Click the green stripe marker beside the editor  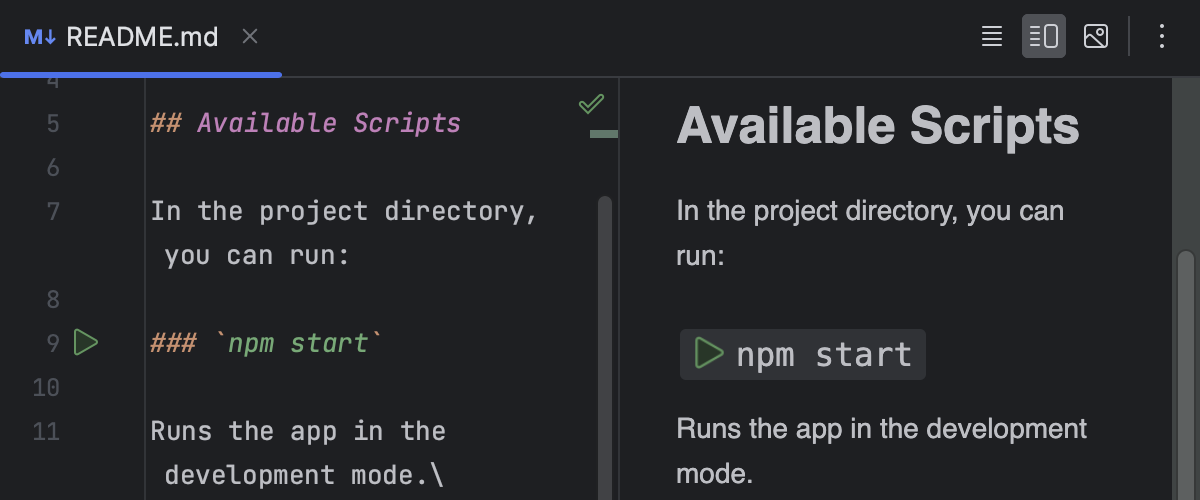tap(603, 133)
